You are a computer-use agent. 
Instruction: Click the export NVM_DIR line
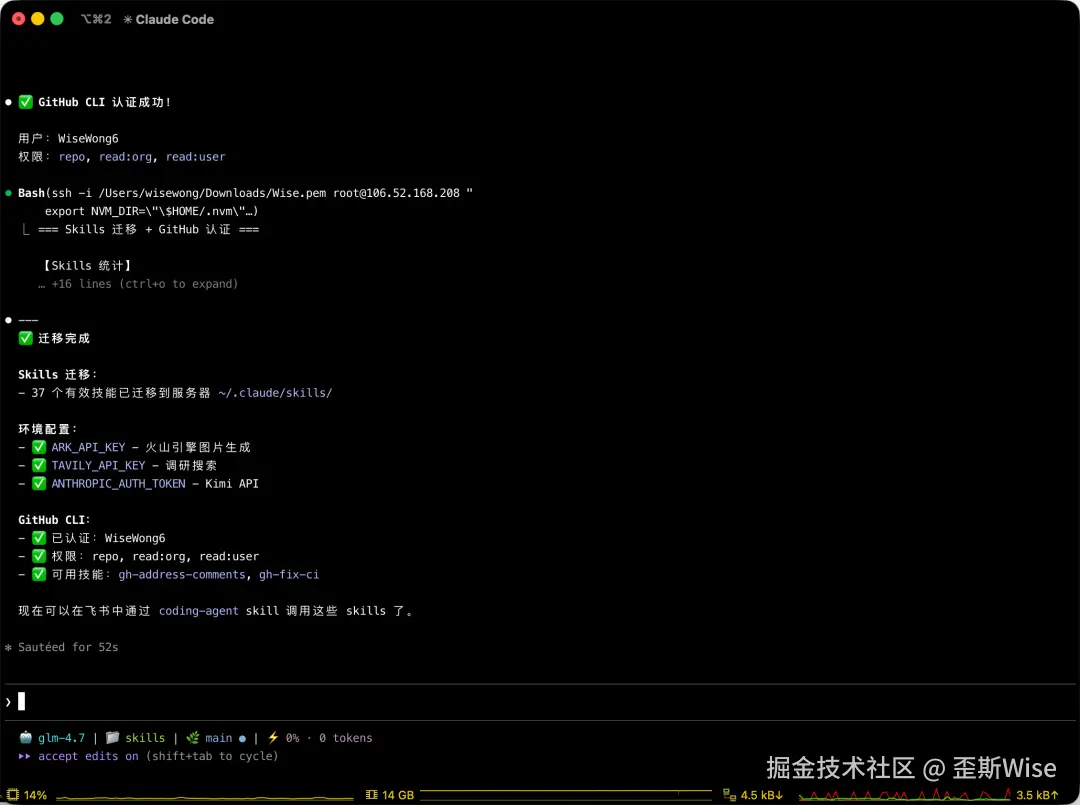click(152, 211)
